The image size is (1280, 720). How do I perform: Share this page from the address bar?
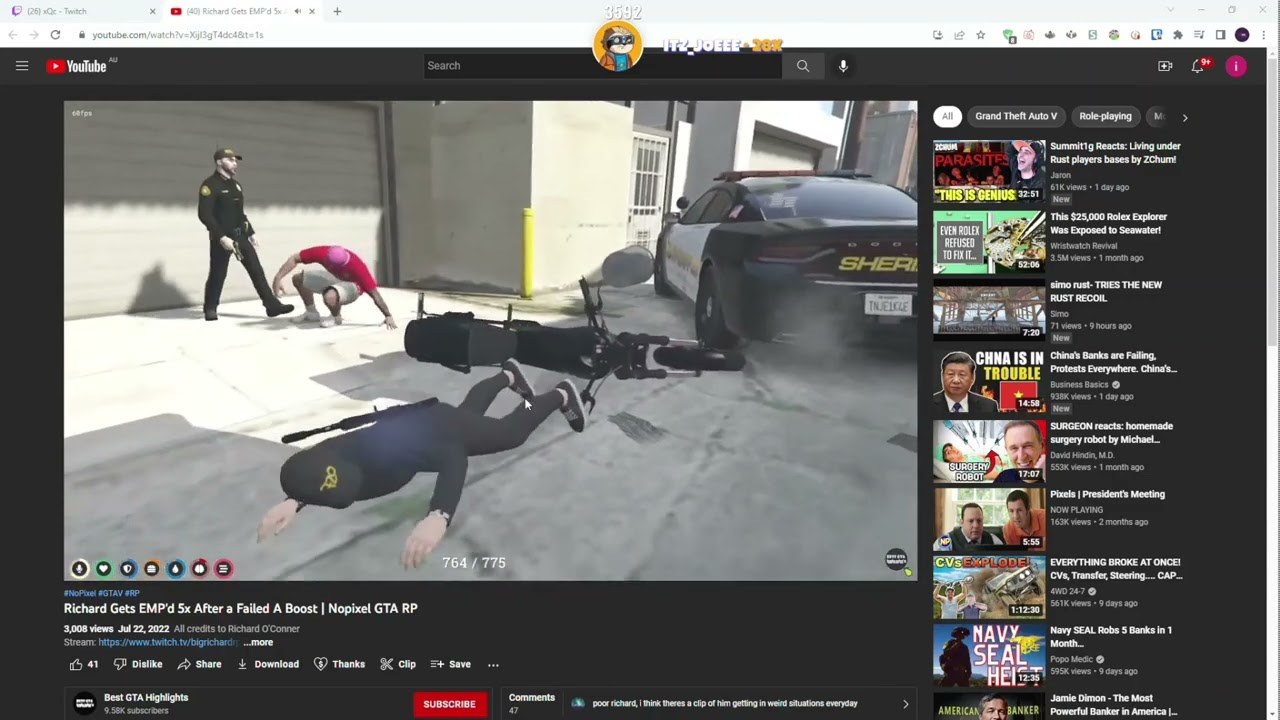(x=959, y=34)
